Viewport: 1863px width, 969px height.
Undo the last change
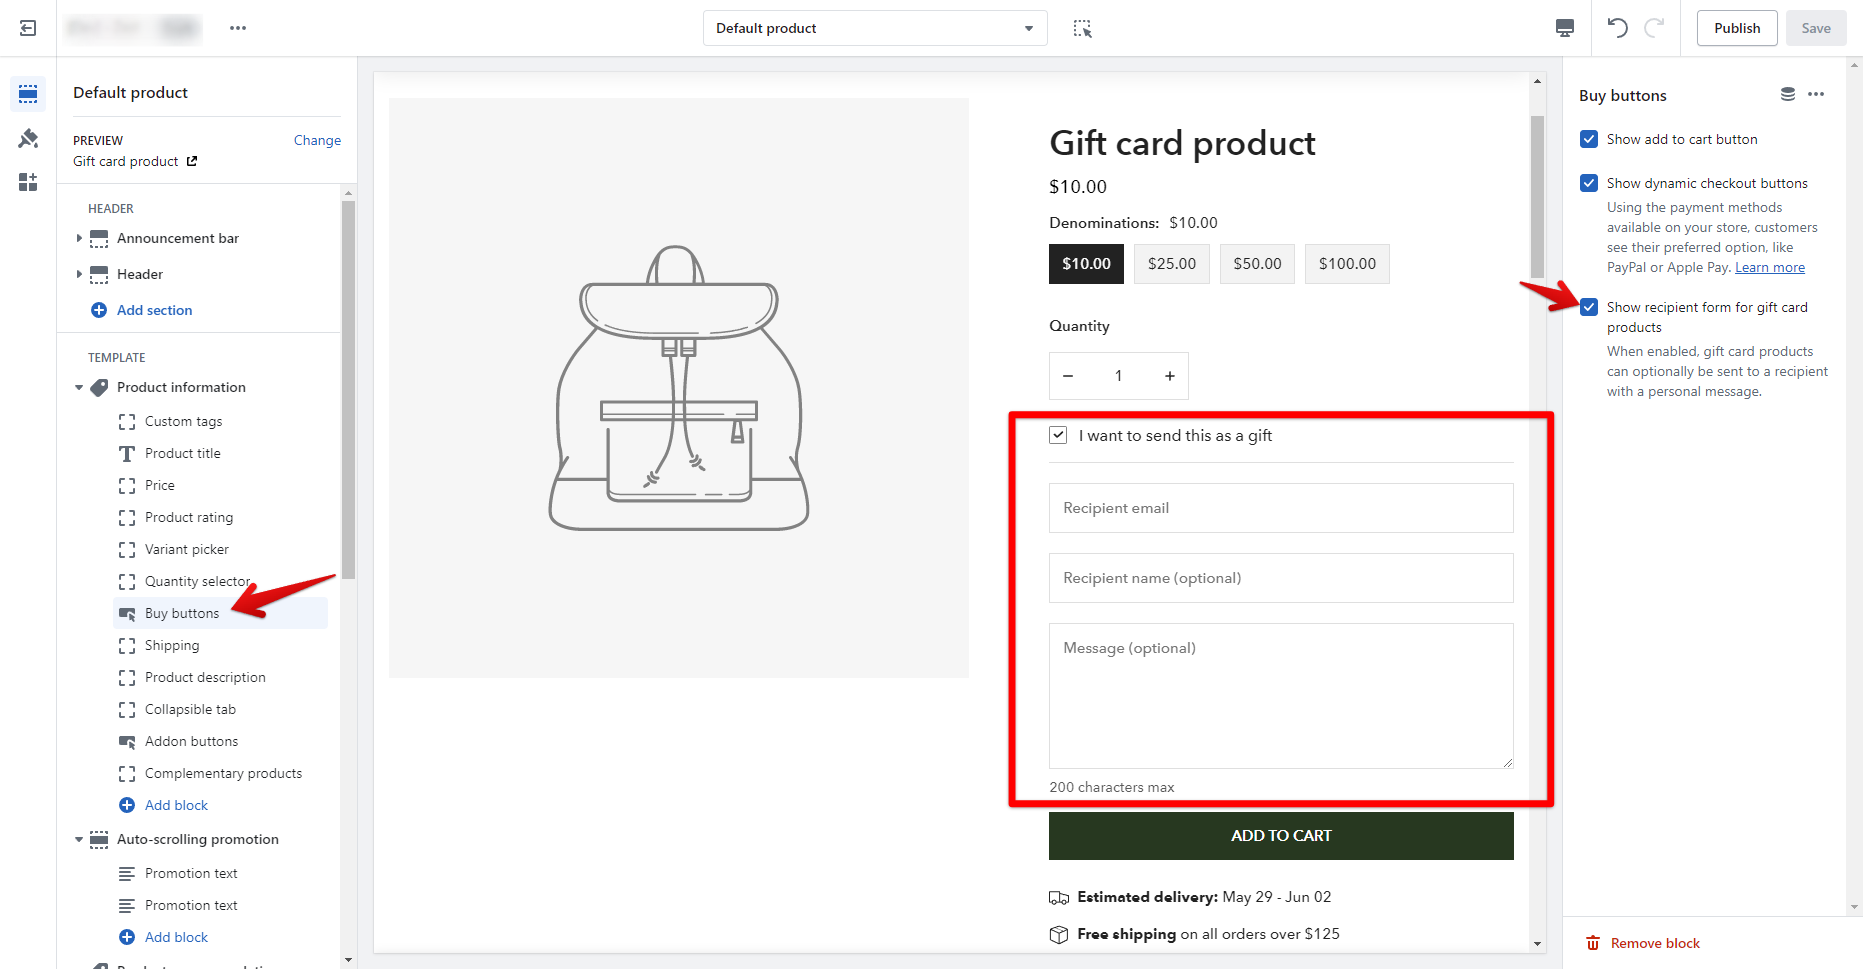tap(1617, 28)
